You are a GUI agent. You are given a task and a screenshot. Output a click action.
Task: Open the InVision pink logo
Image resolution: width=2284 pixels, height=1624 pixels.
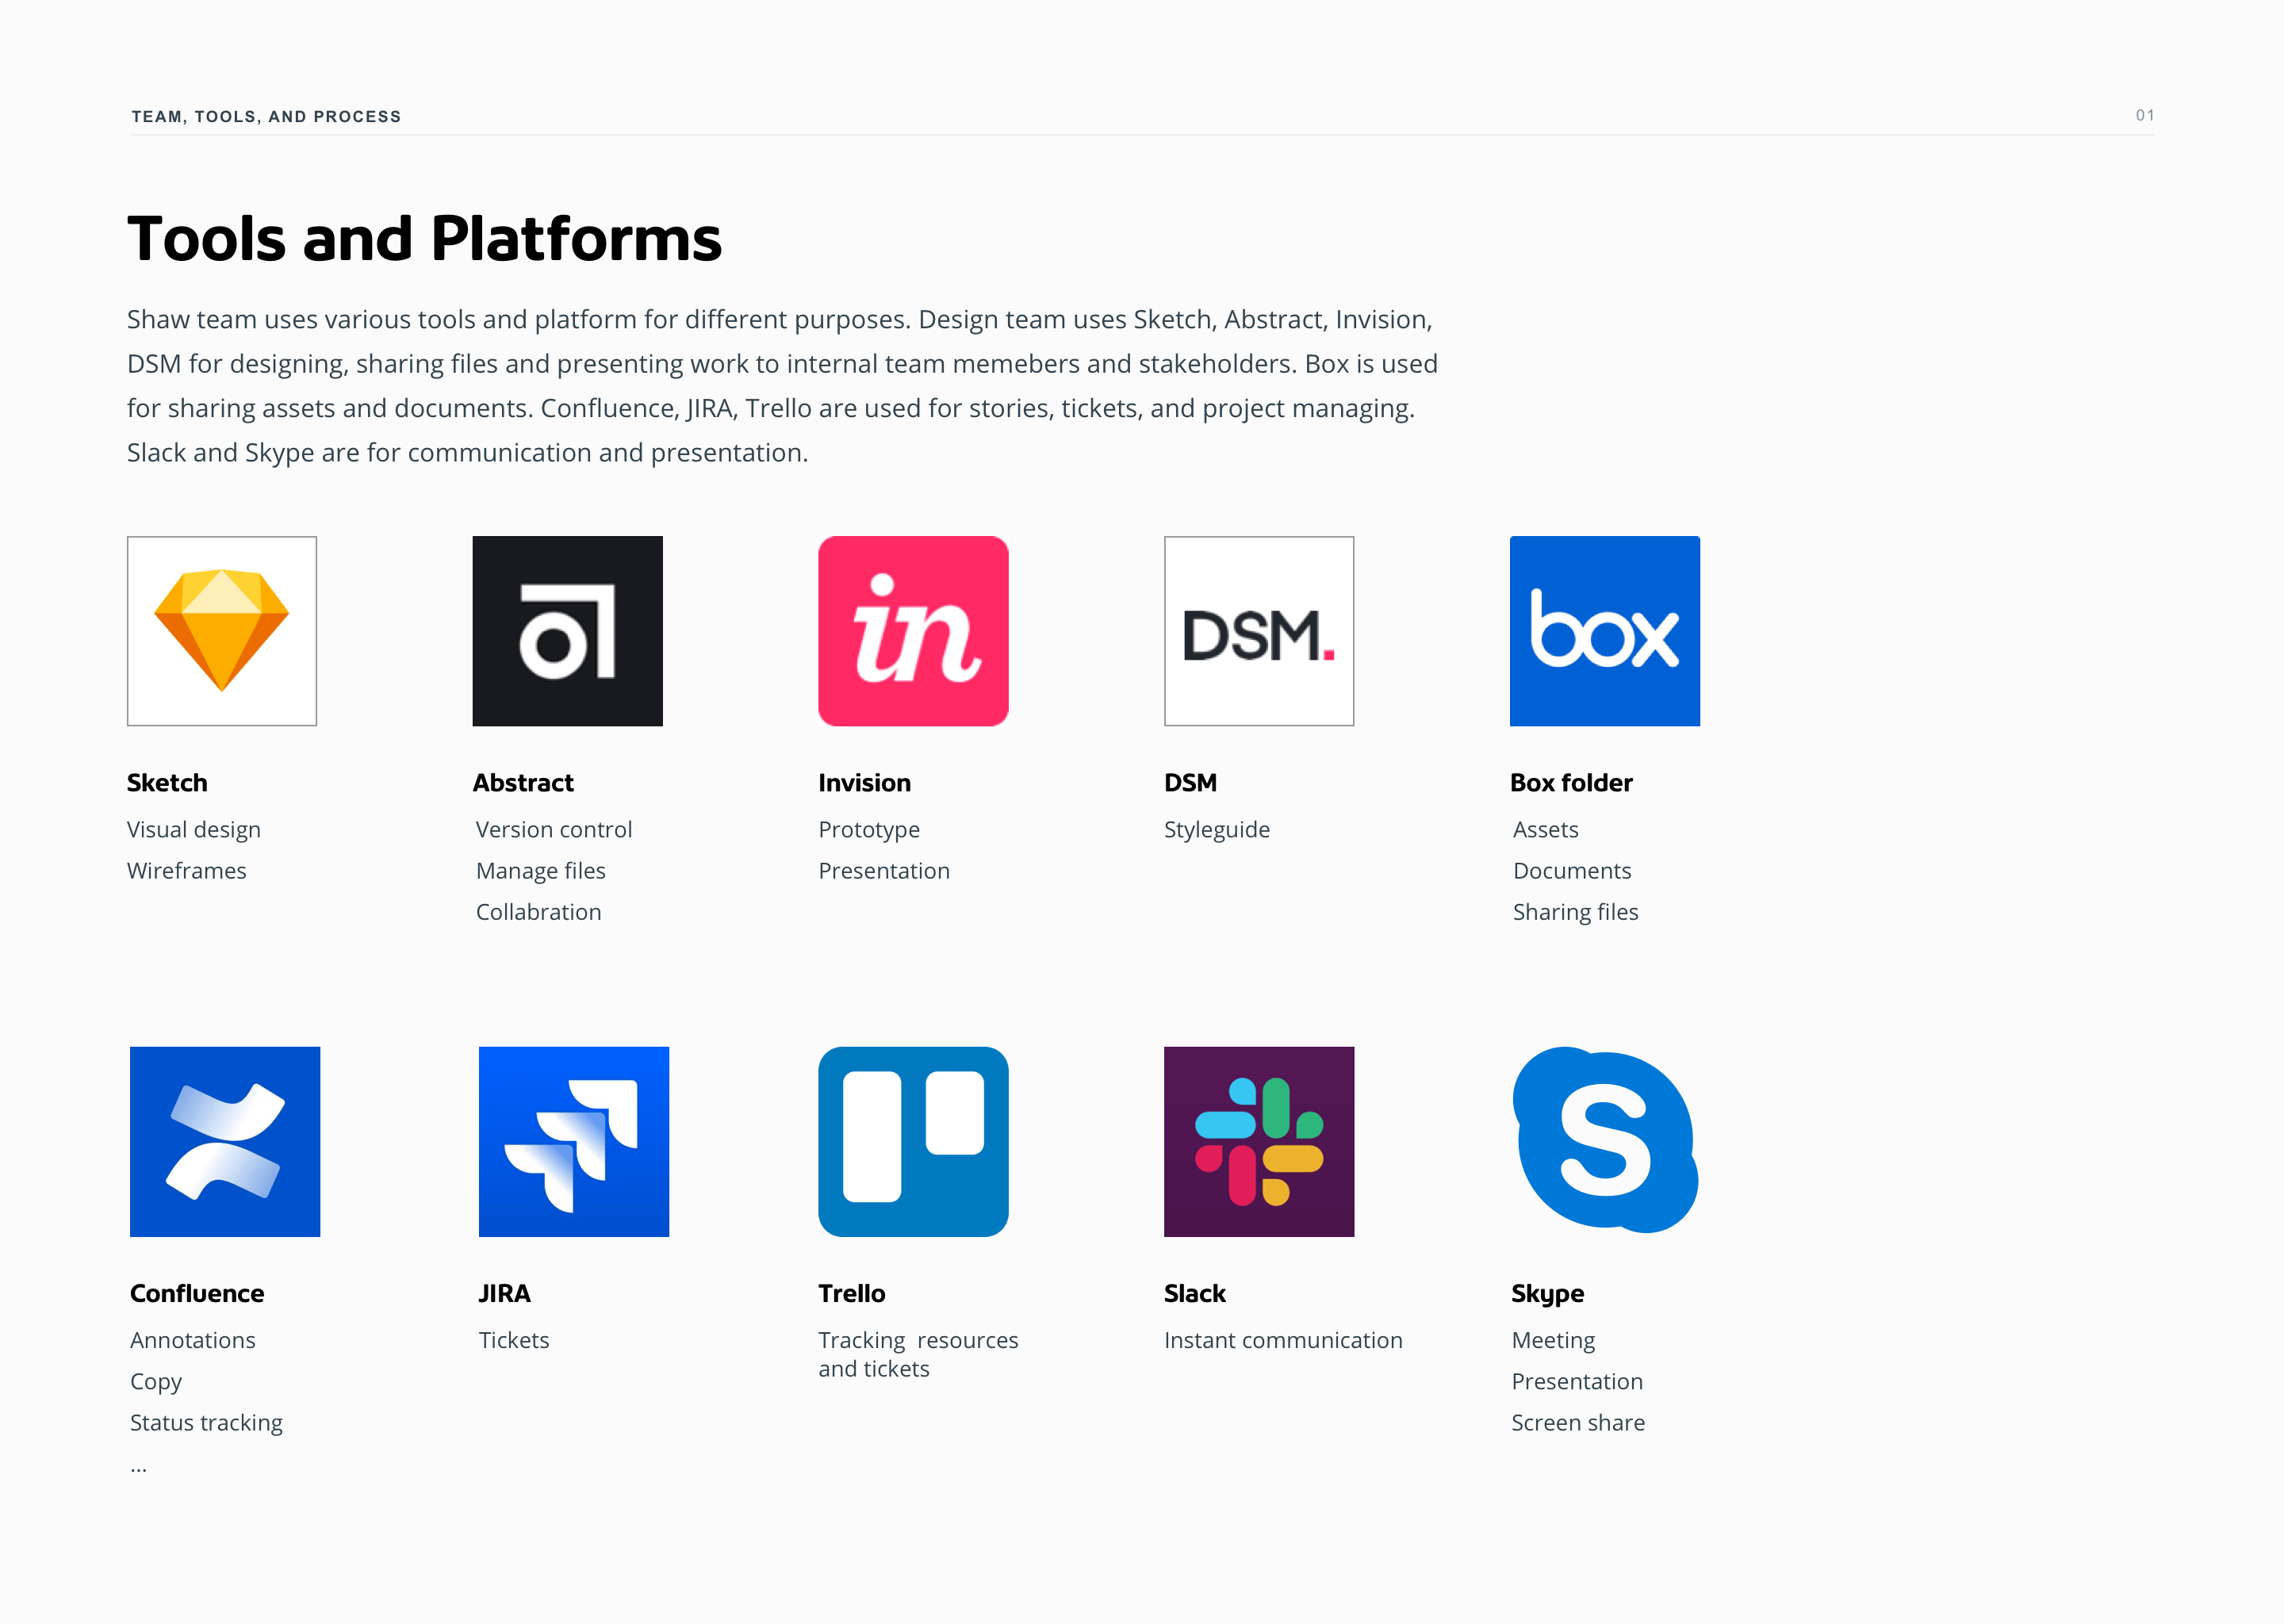click(x=913, y=631)
